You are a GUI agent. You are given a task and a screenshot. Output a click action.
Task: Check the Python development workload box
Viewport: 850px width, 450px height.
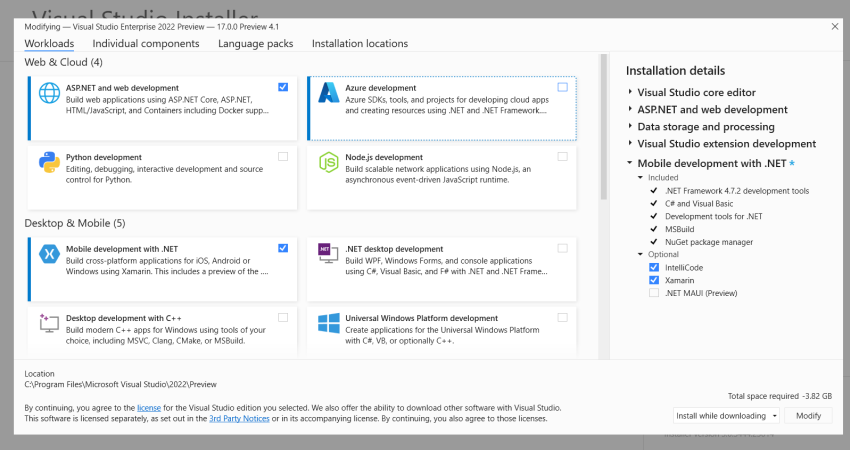[283, 156]
